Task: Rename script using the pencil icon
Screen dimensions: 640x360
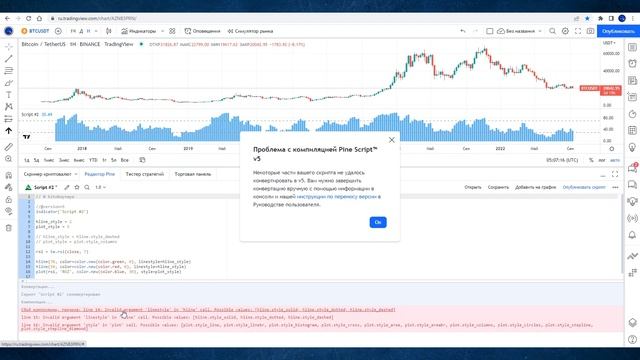Action: click(67, 187)
